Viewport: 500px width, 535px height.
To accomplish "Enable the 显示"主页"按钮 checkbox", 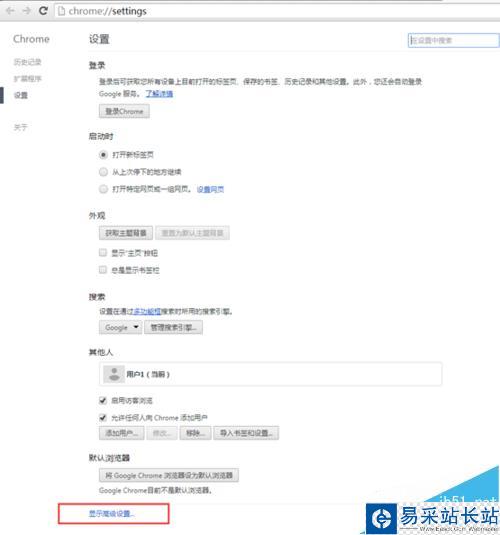I will point(103,252).
